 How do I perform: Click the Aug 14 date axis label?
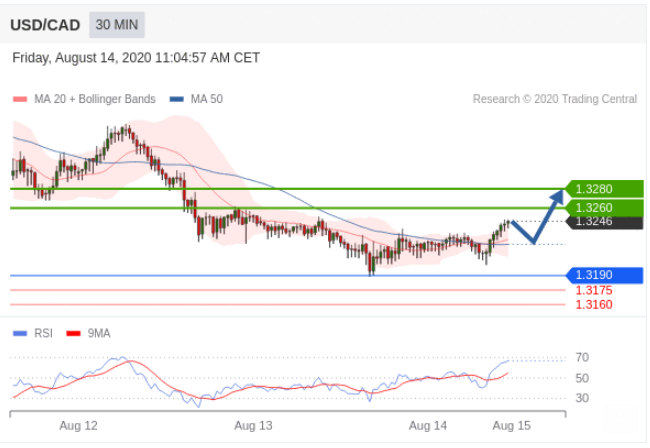pos(428,425)
